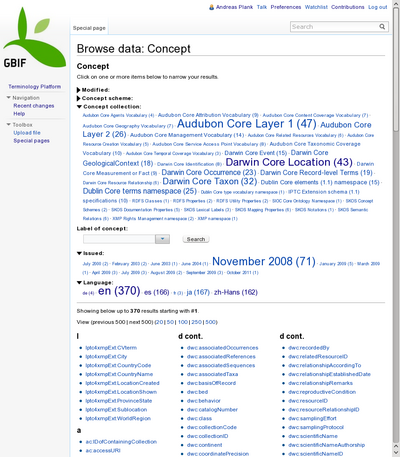Filter by language zh-Hans (162)

(236, 292)
